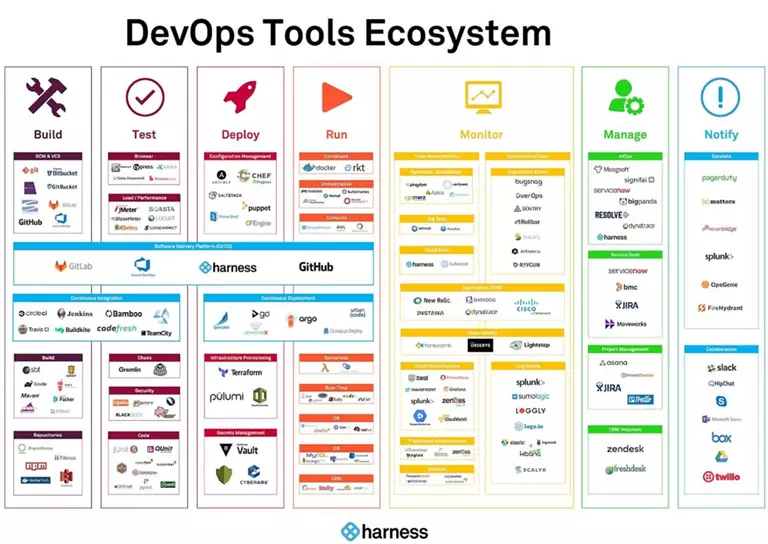Click the Jenkins logo
The width and height of the screenshot is (768, 544).
pyautogui.click(x=74, y=313)
